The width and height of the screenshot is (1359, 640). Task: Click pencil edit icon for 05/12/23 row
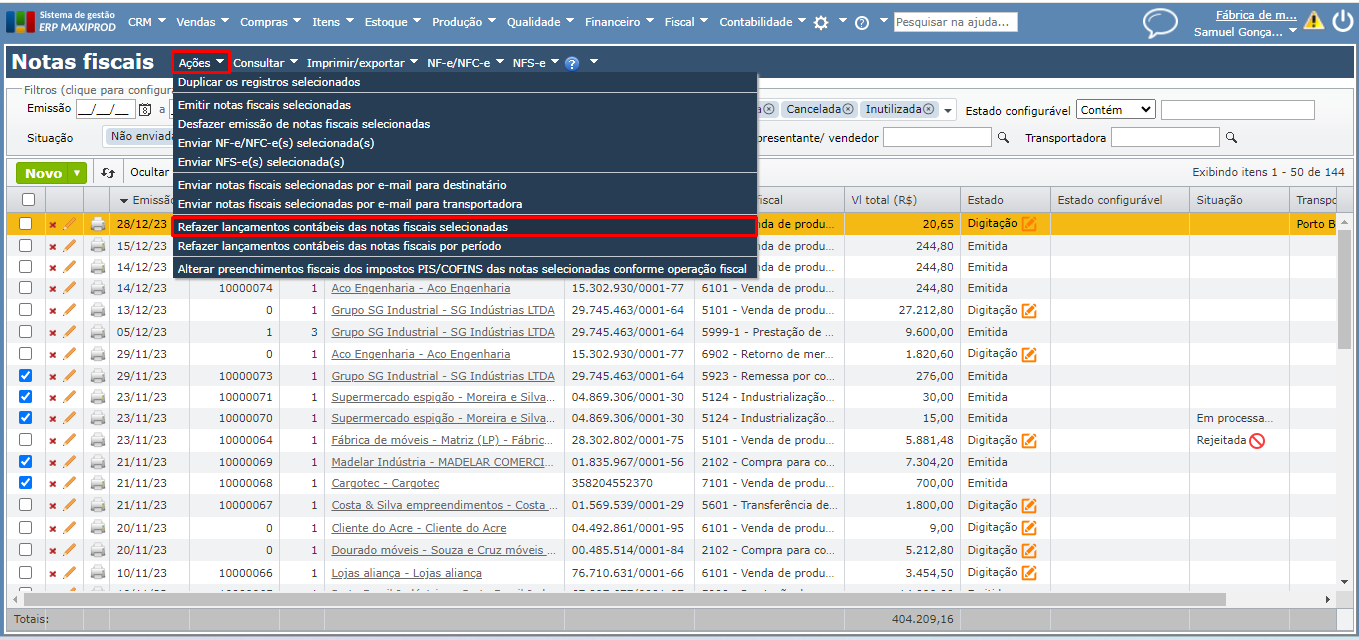click(x=70, y=332)
